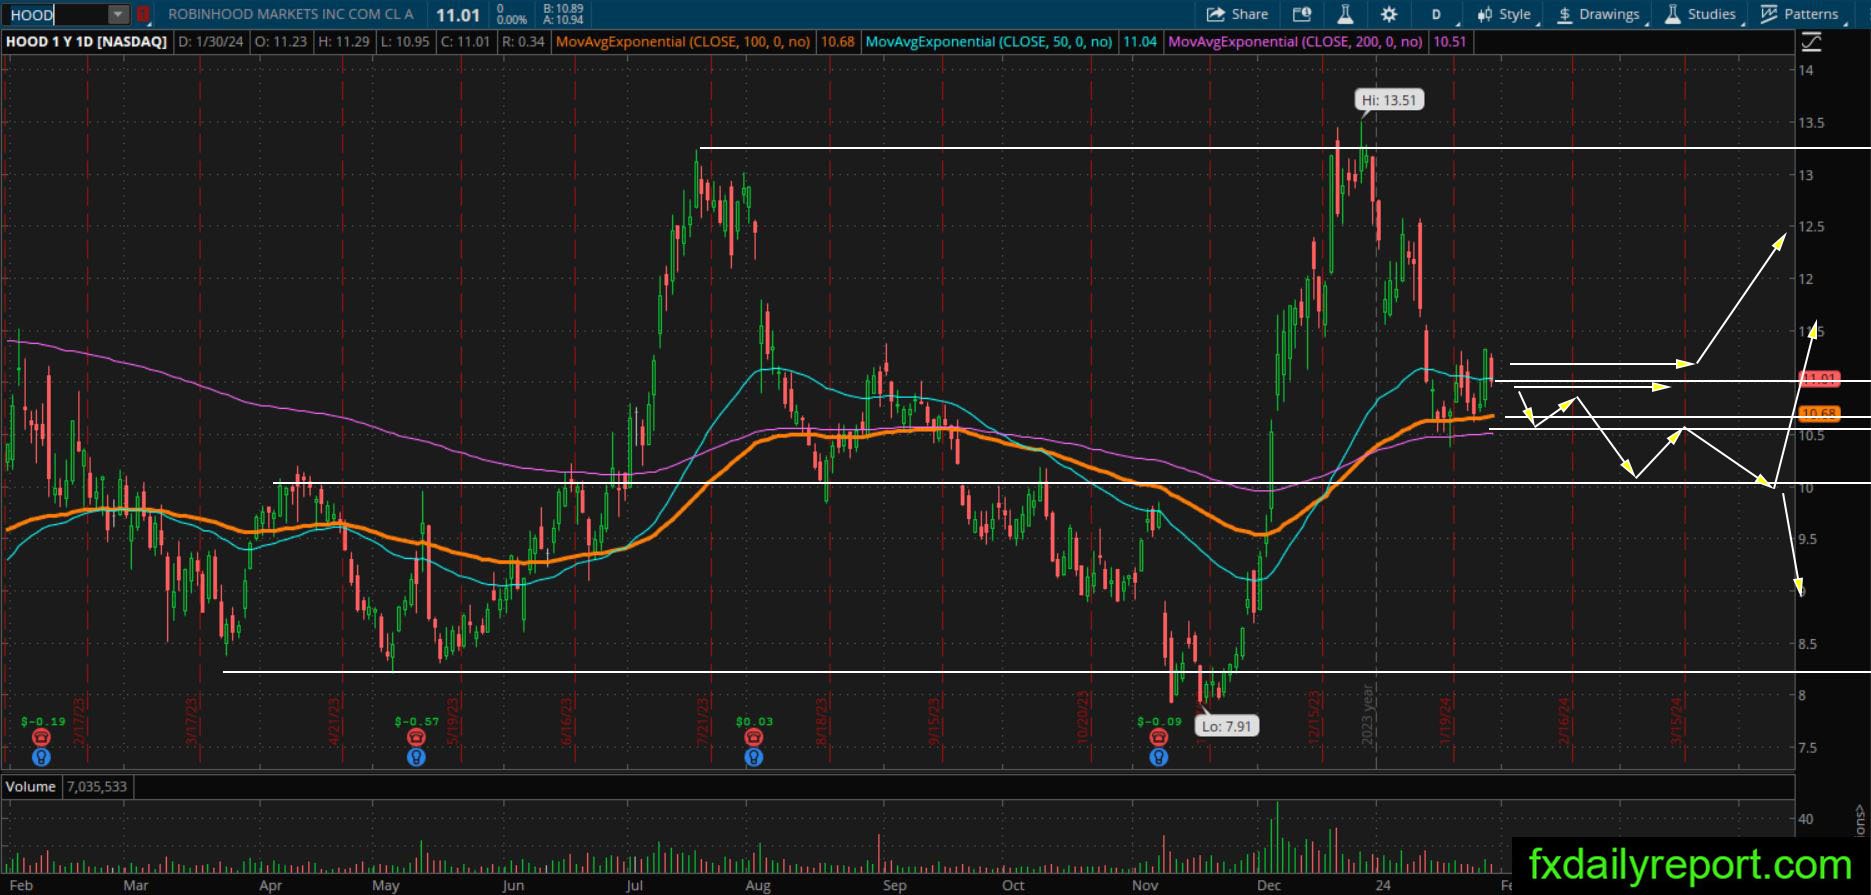Click the red 11.01 price axis bubble

[1818, 379]
